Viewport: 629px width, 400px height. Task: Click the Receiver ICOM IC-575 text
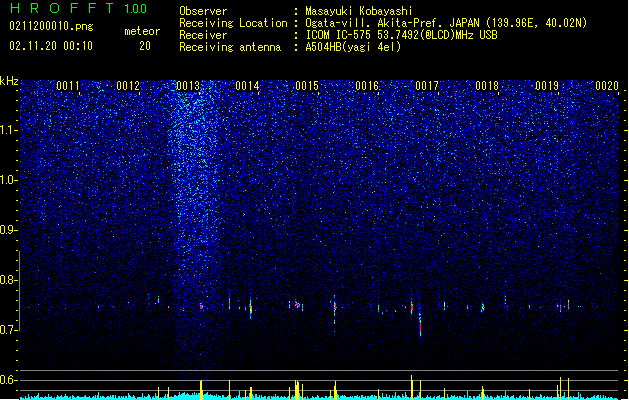pyautogui.click(x=401, y=35)
